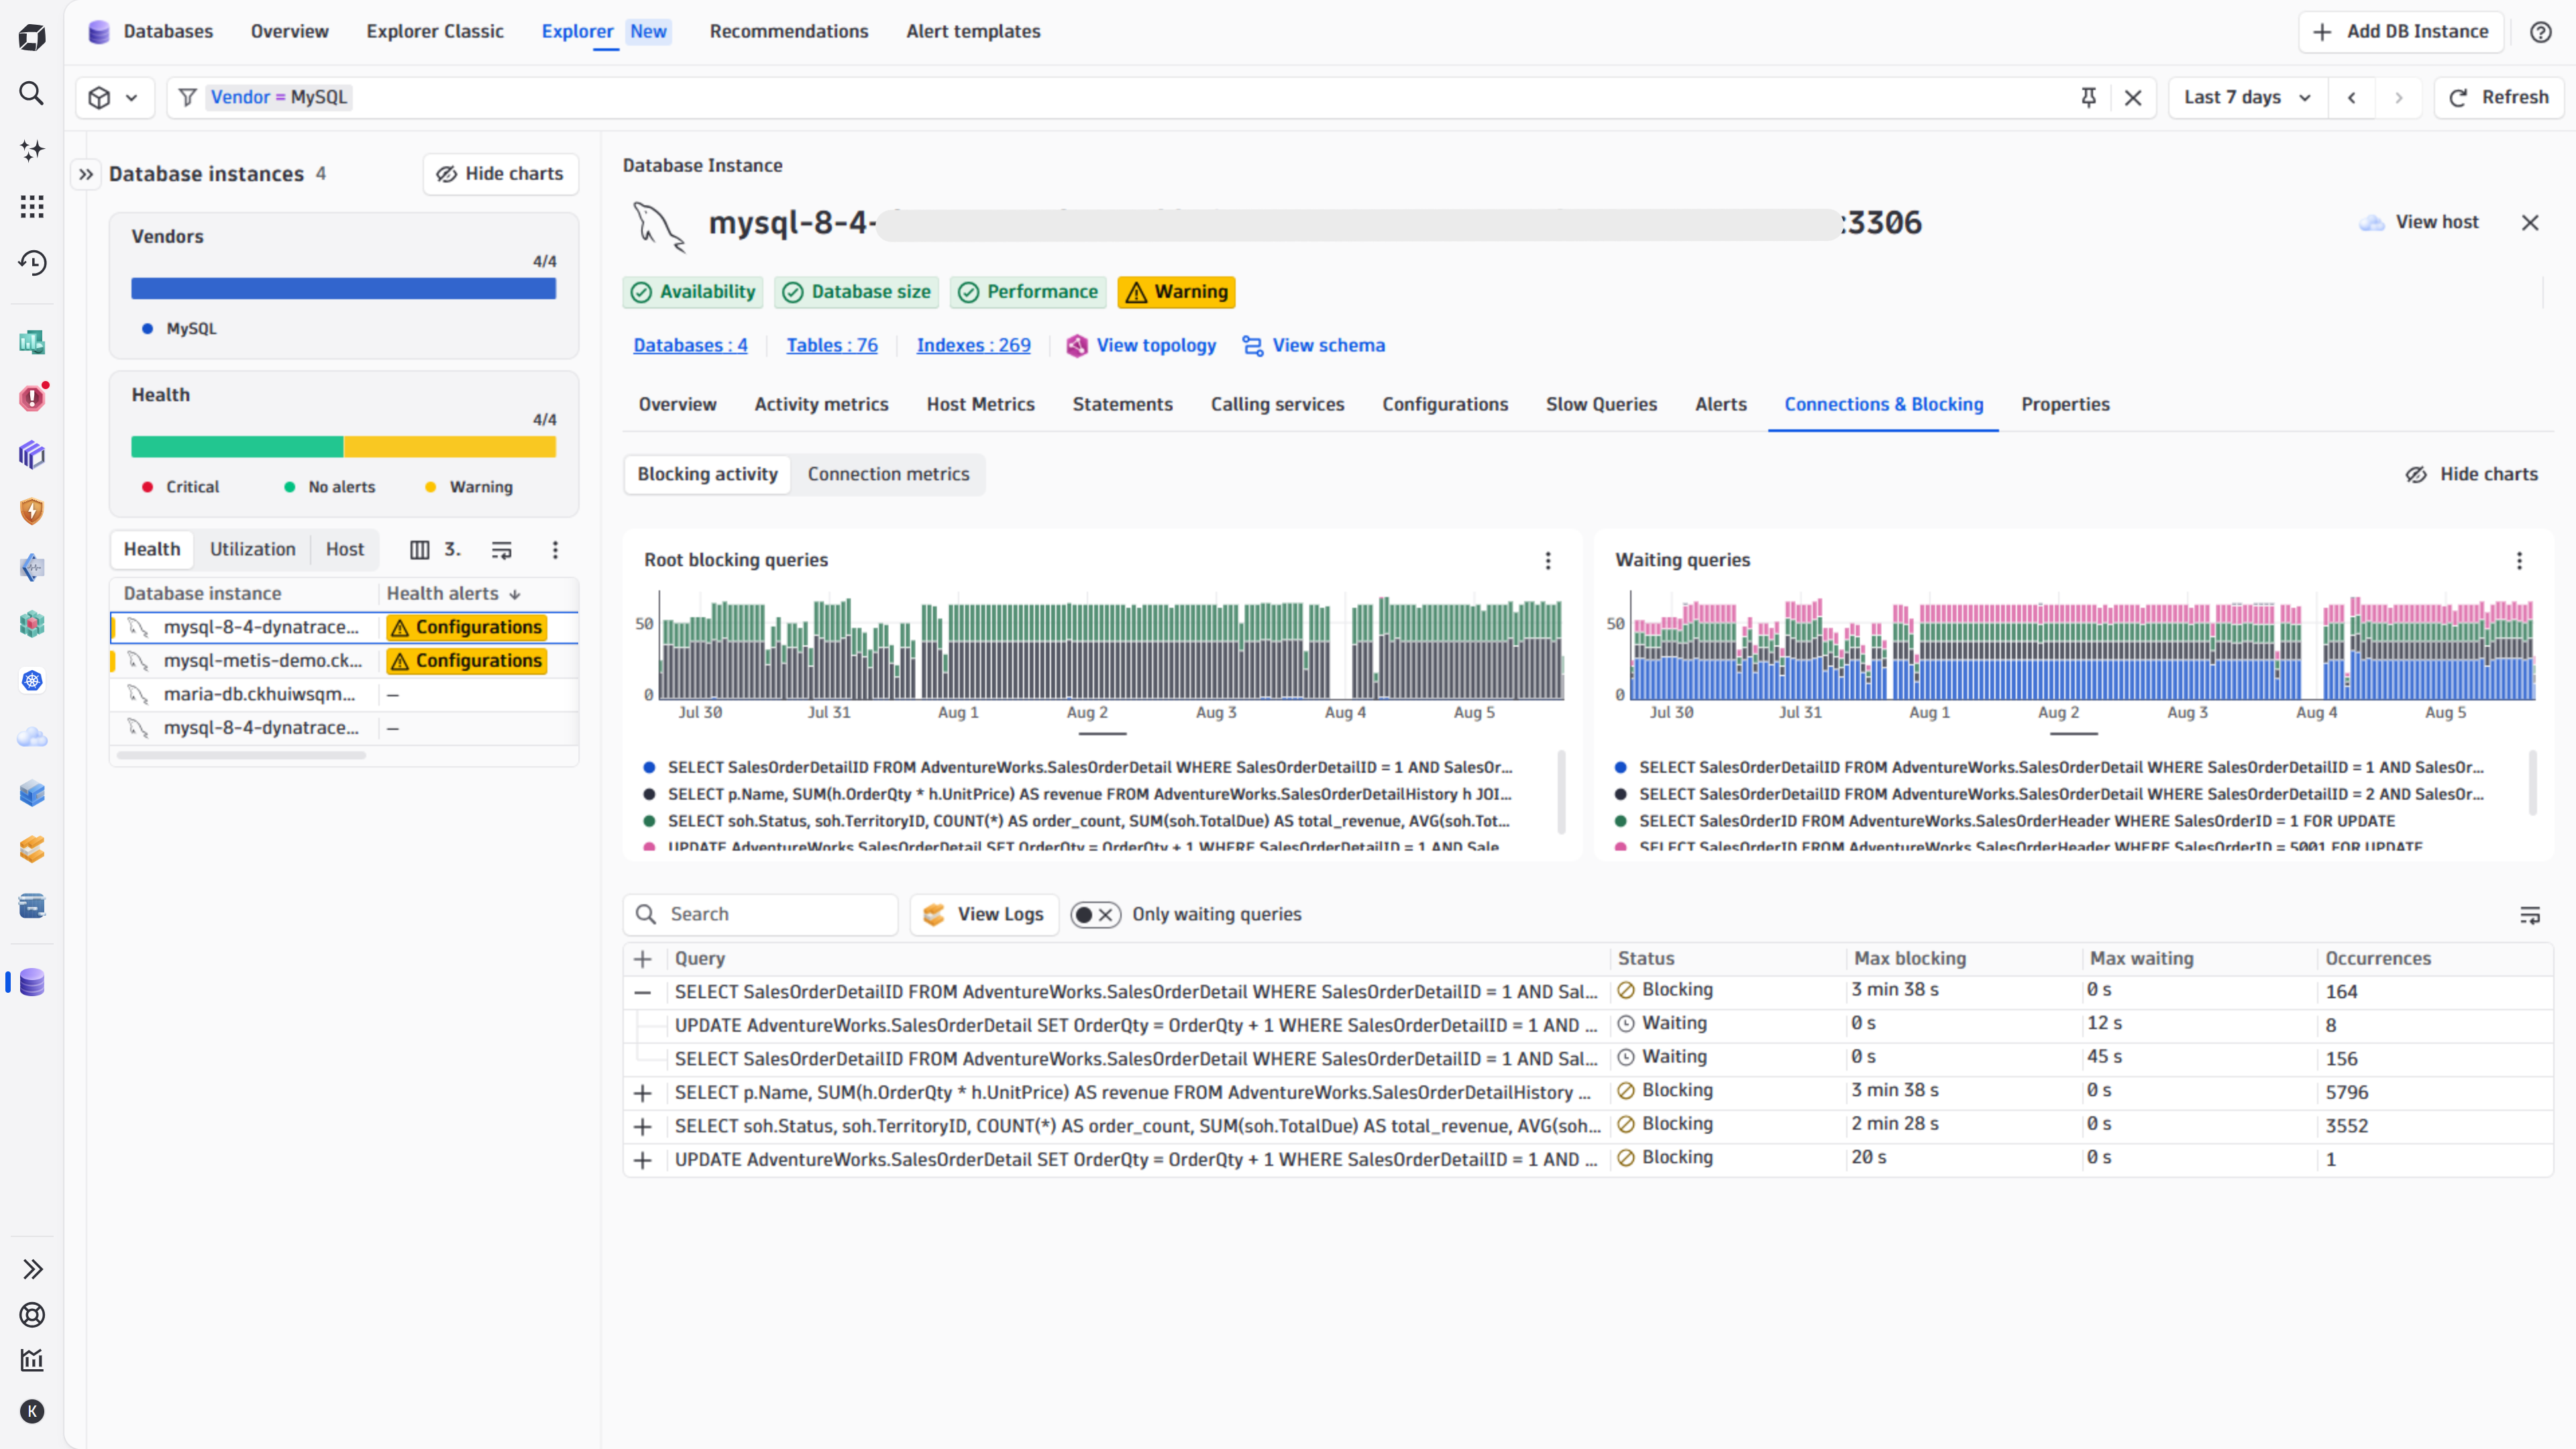2576x1449 pixels.
Task: Open the segment selector cube dropdown
Action: pyautogui.click(x=114, y=97)
